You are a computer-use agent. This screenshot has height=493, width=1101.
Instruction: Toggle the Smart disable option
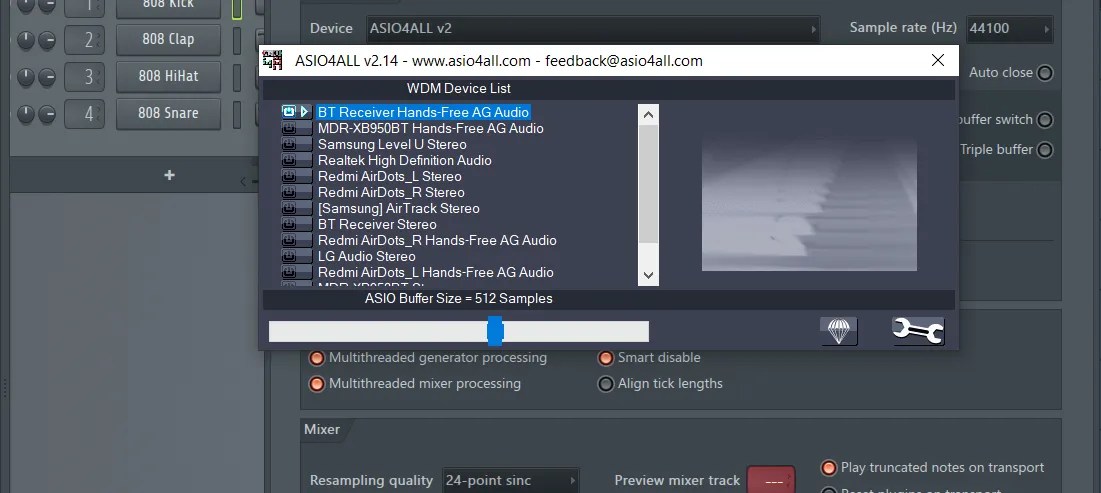(605, 358)
